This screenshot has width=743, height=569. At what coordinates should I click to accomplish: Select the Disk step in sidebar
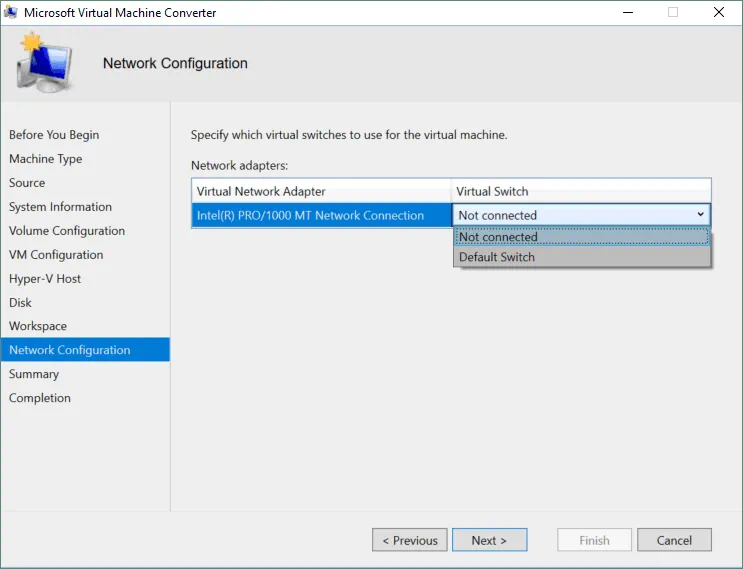point(21,303)
